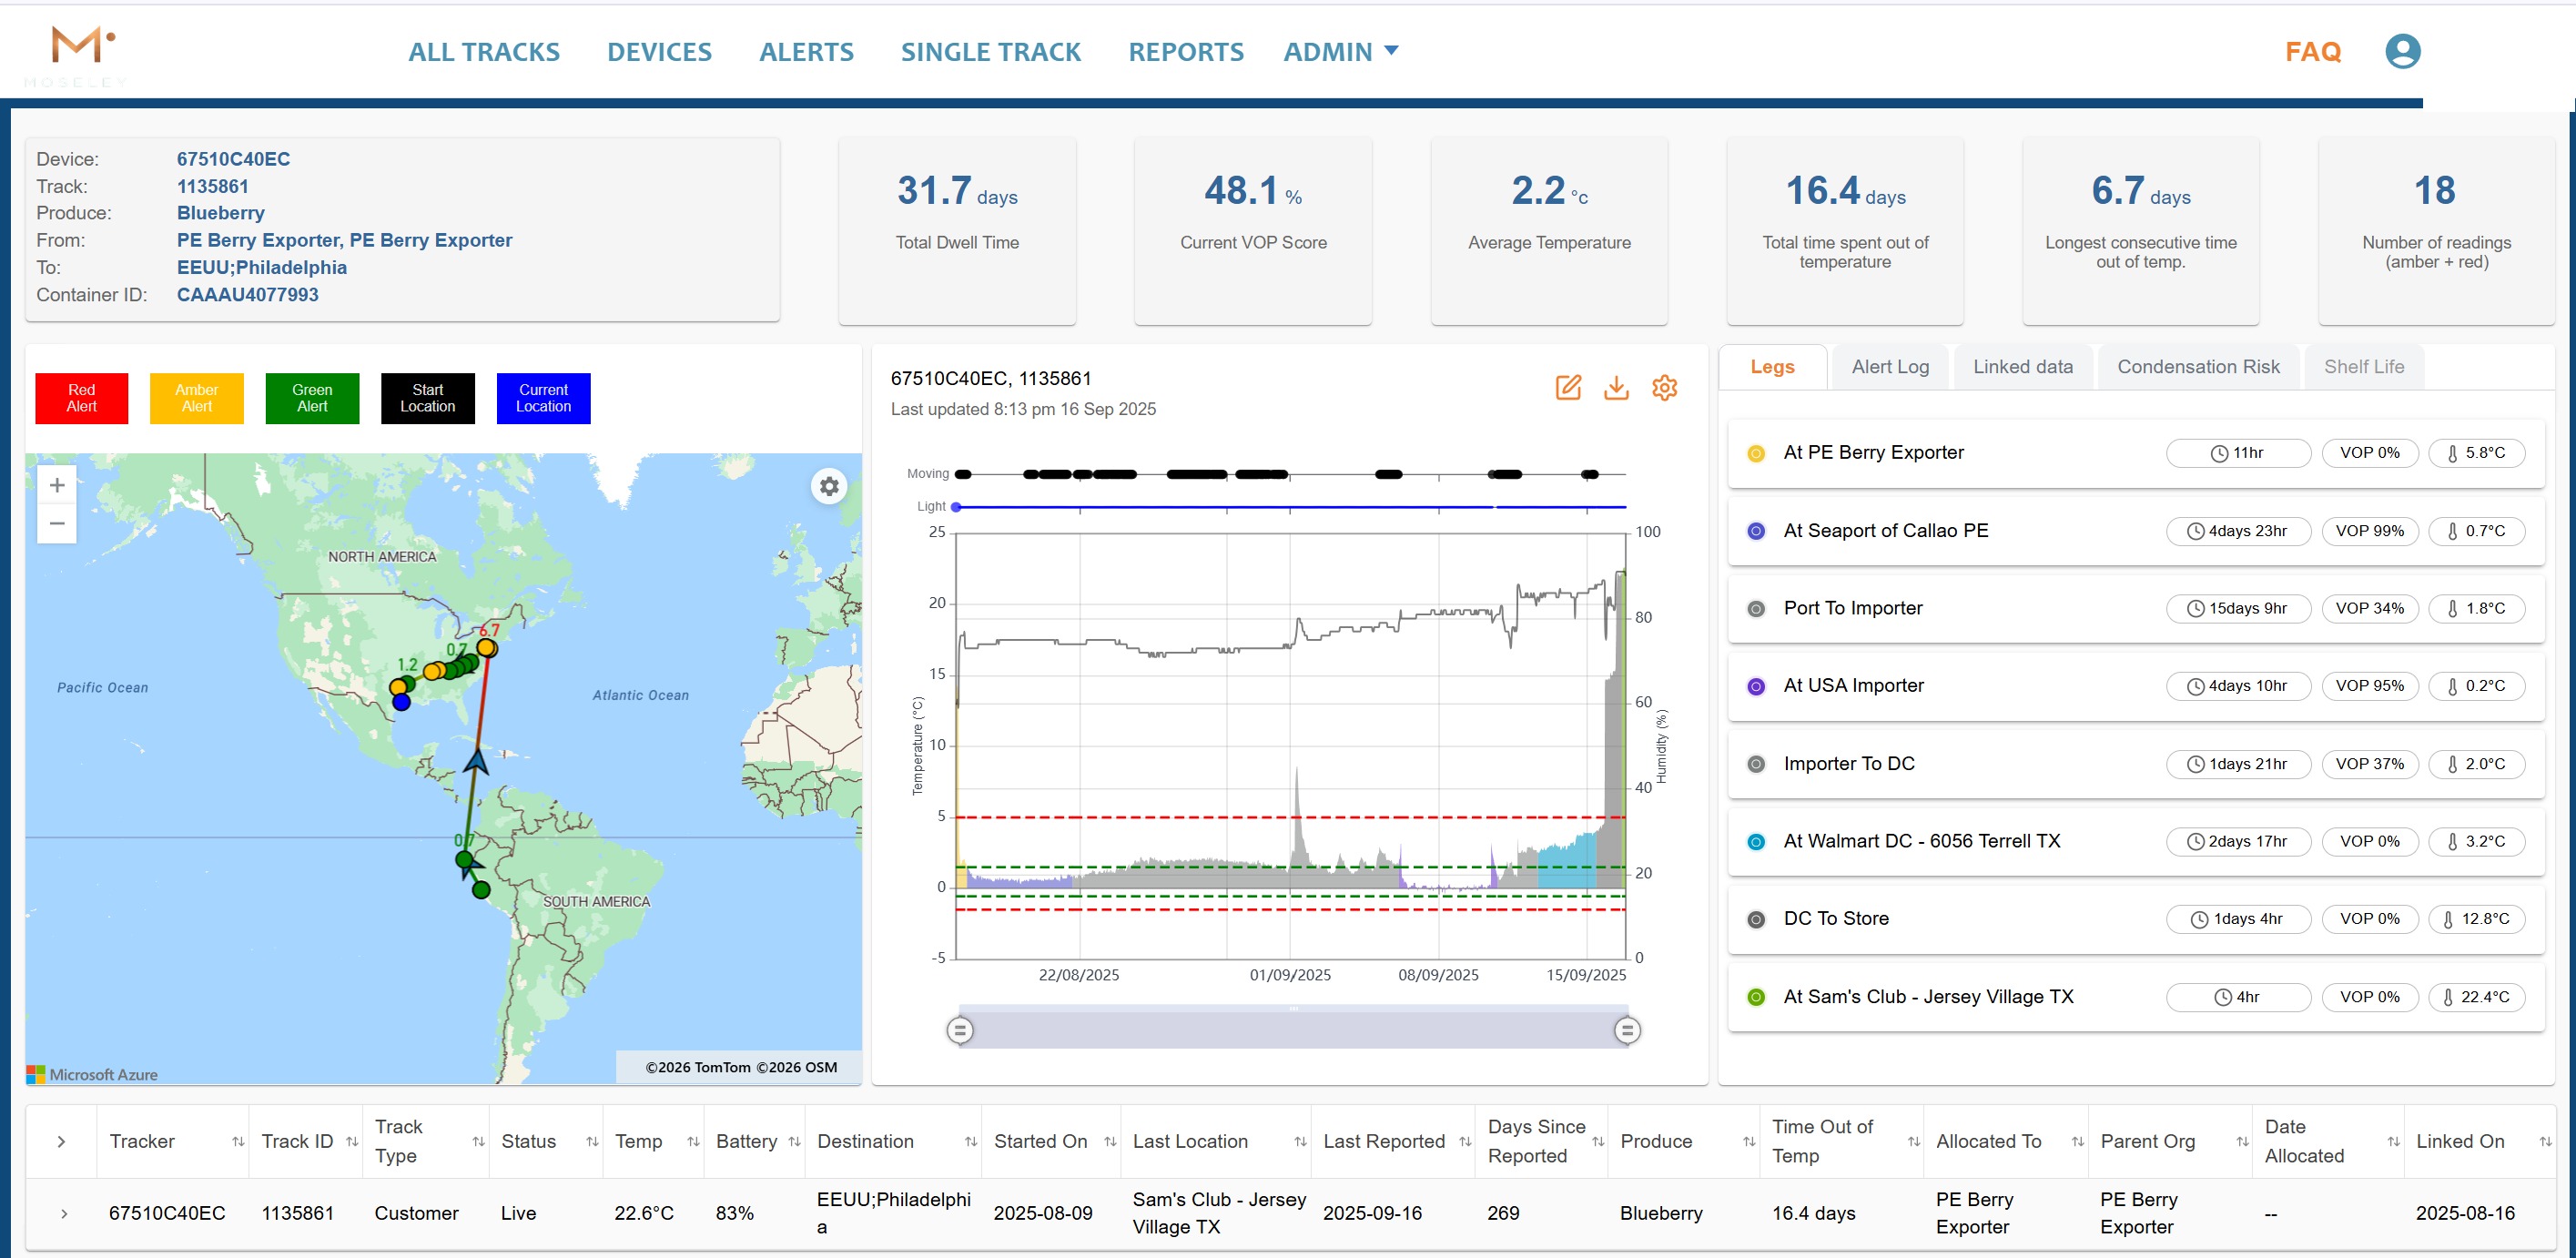Image resolution: width=2576 pixels, height=1258 pixels.
Task: Open the edit chart pencil icon
Action: point(1568,388)
